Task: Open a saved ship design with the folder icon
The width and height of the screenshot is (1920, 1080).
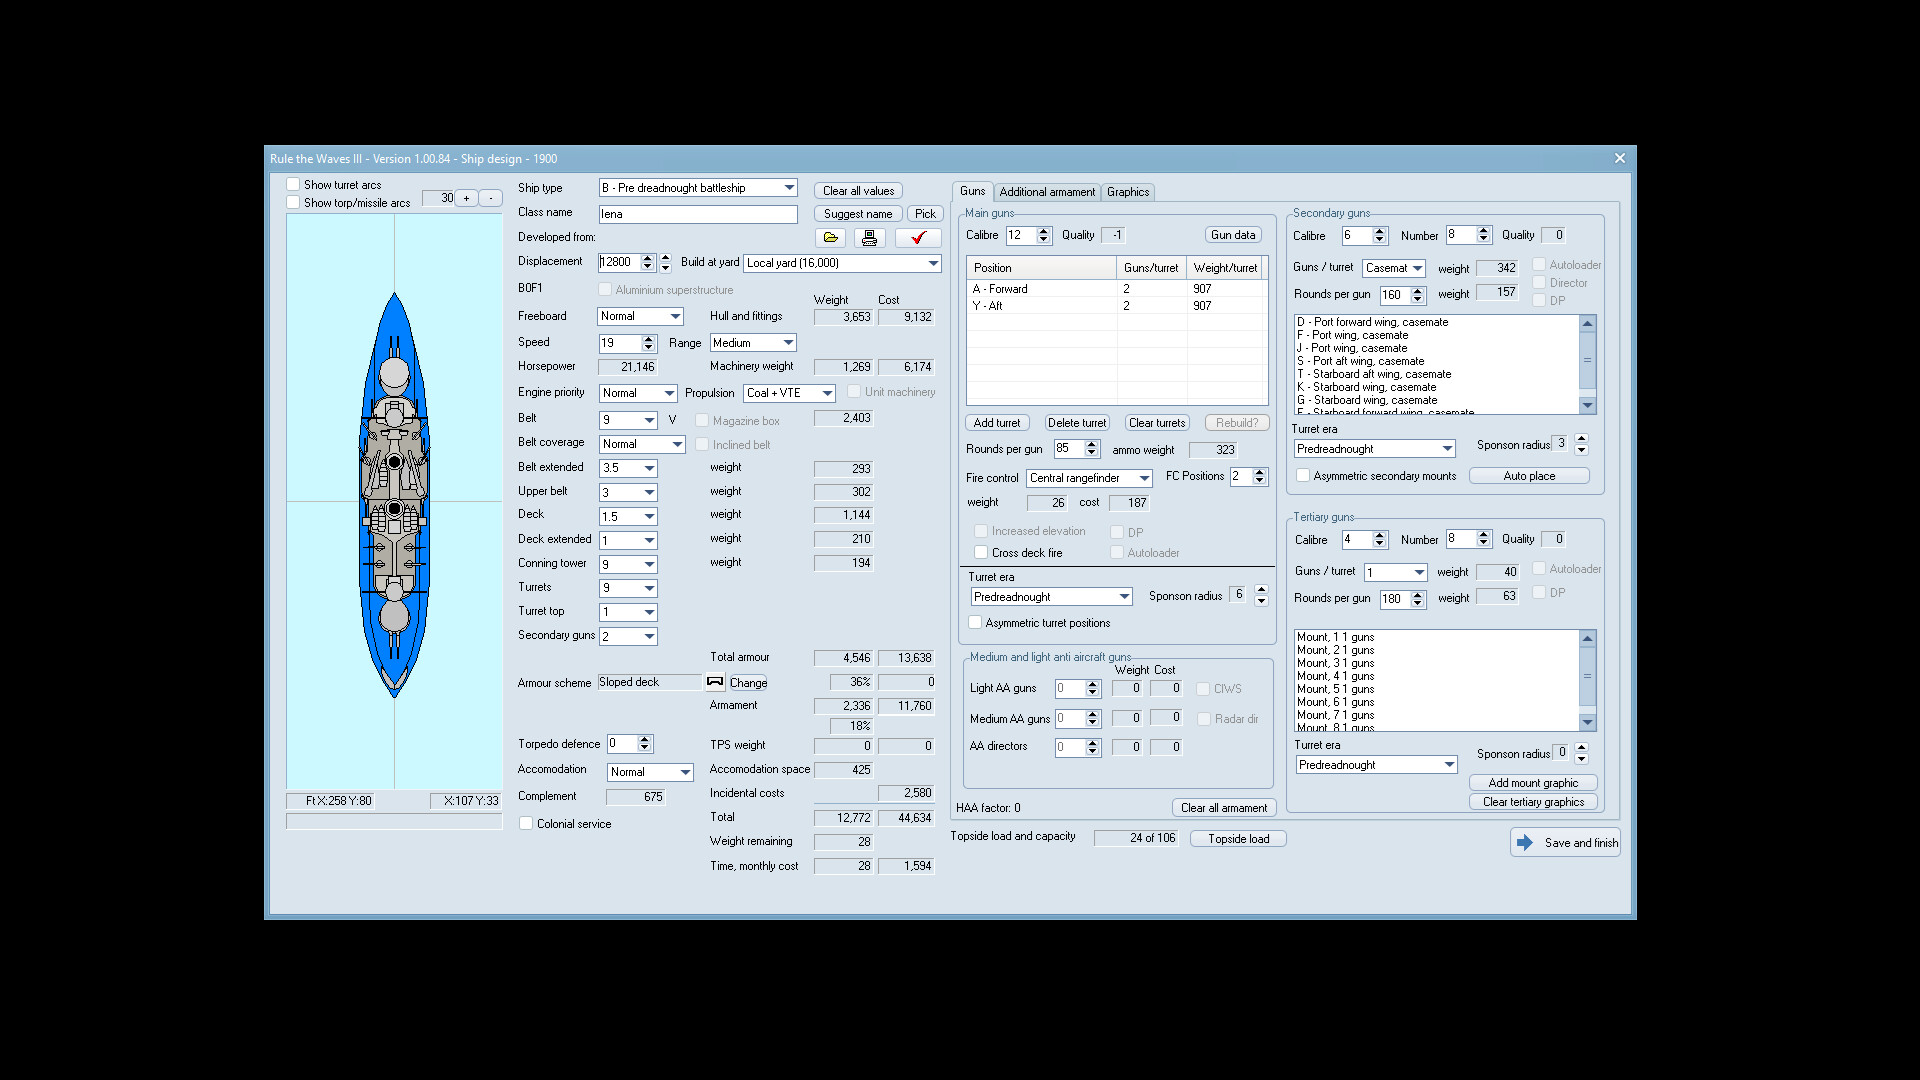Action: (x=830, y=238)
